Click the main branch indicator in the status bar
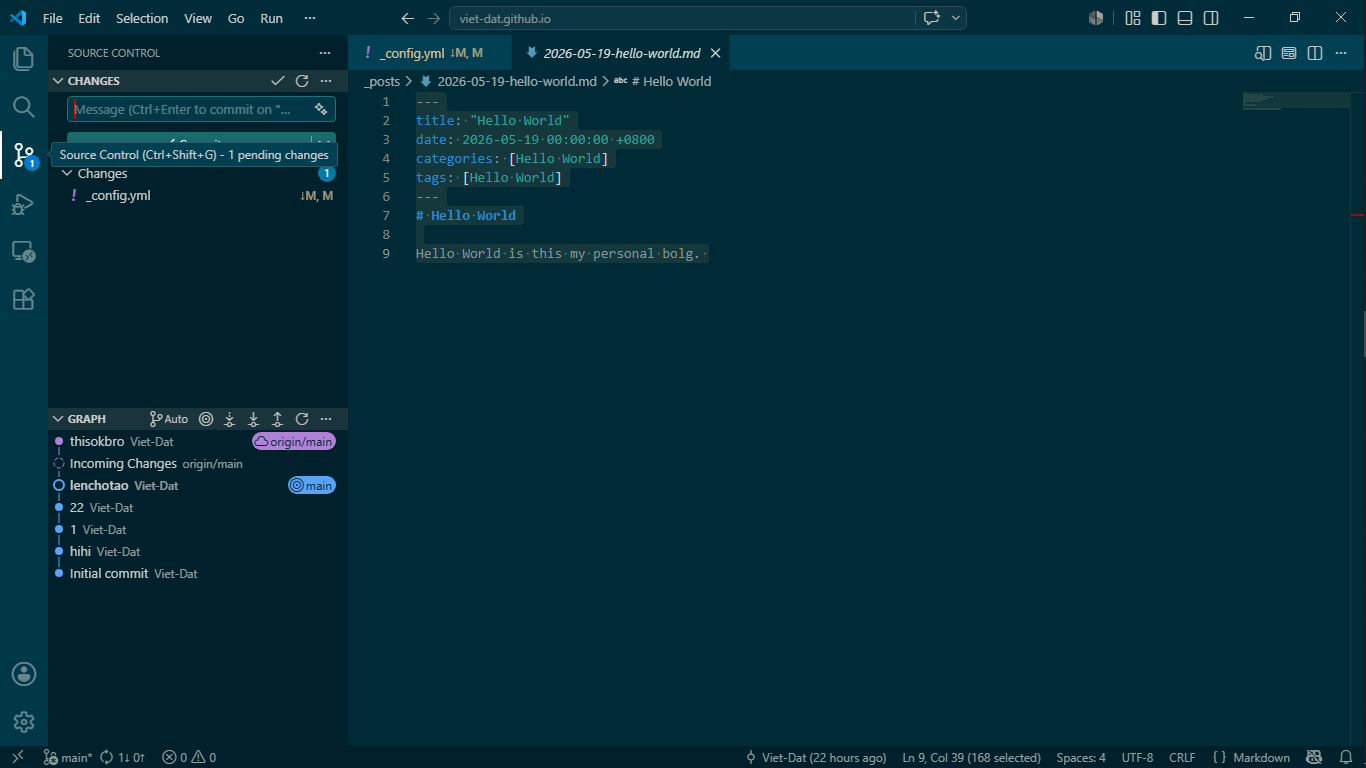Screen dimensions: 1366x768 pyautogui.click(x=68, y=757)
